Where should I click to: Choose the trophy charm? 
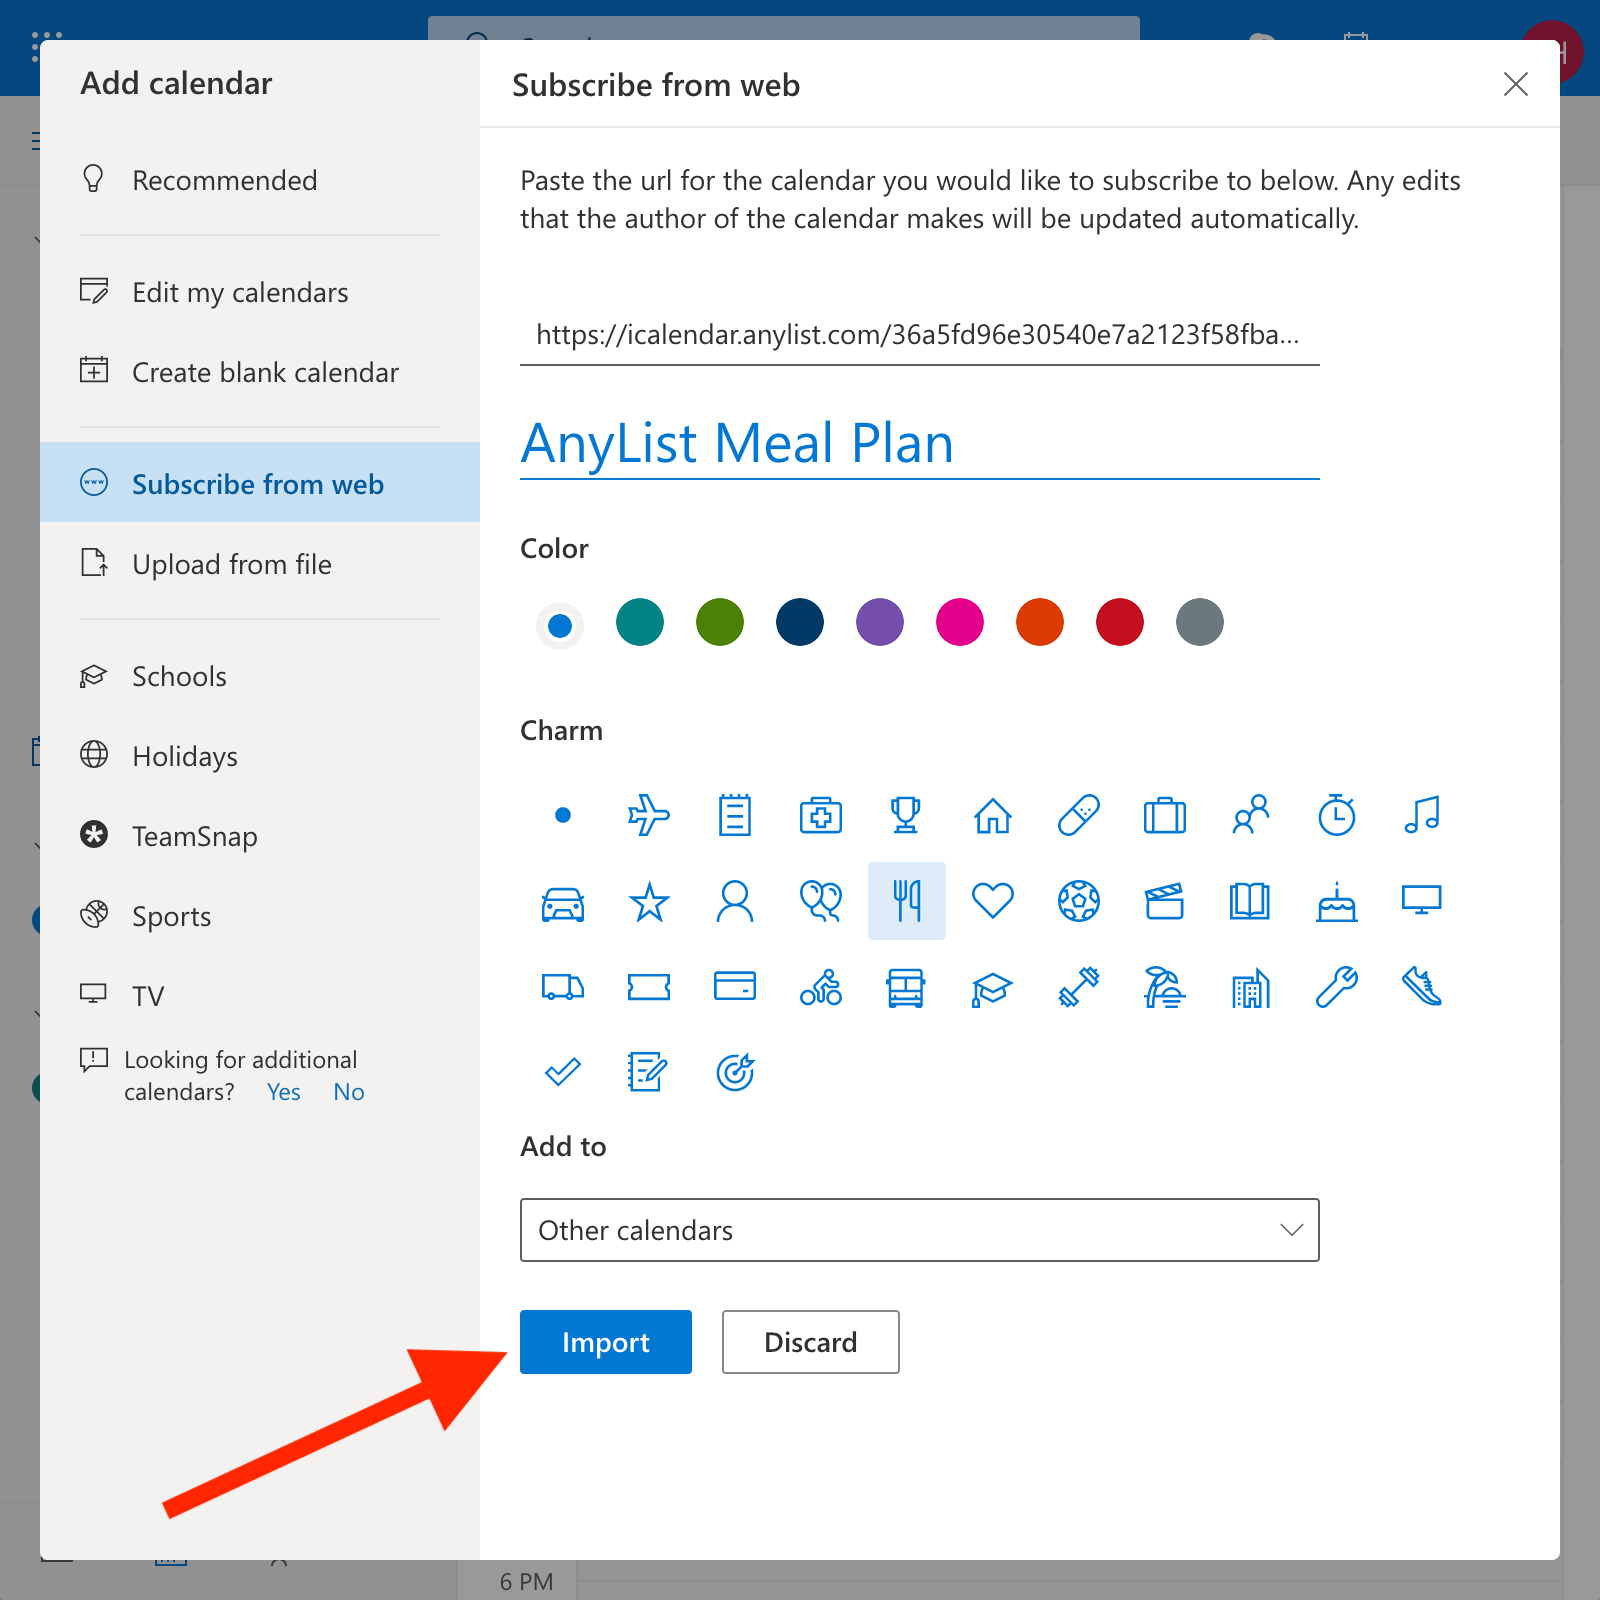coord(906,815)
